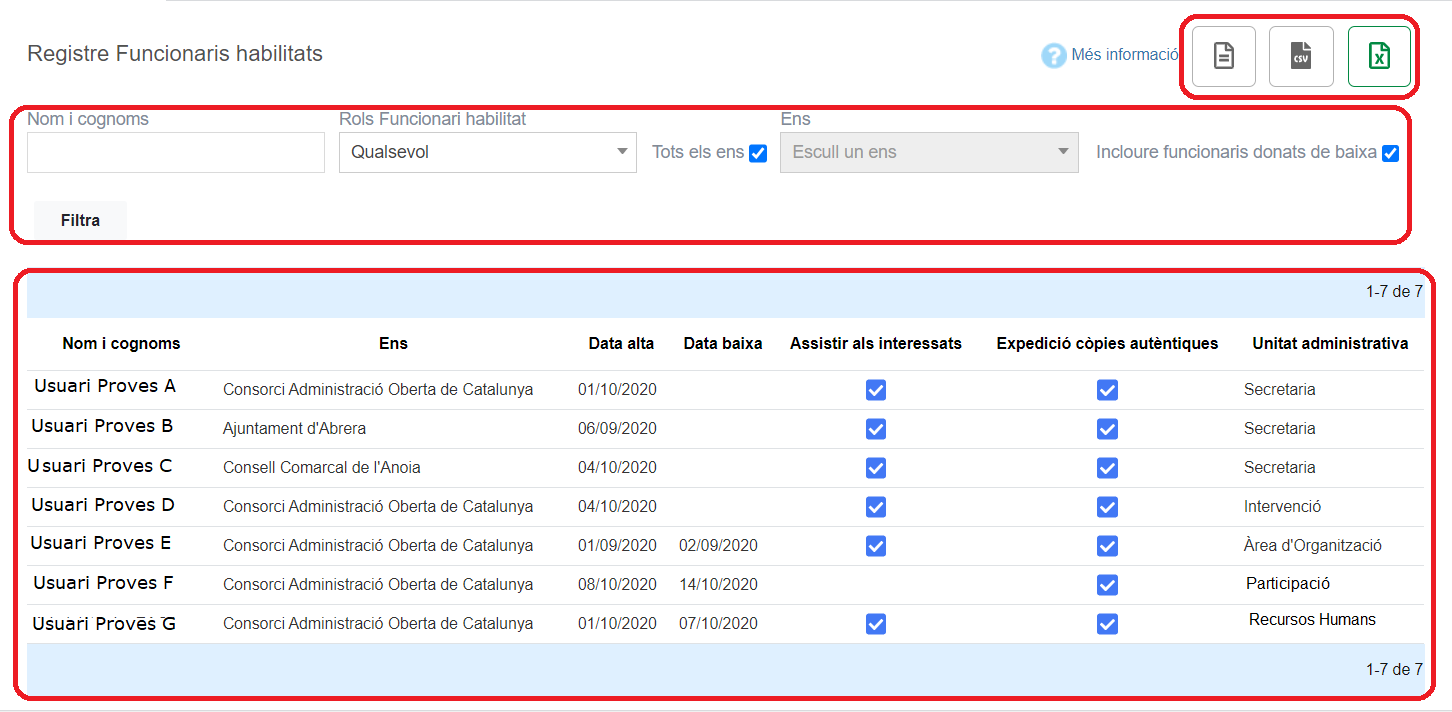
Task: Toggle Incloure funcionaris donats de baixa
Action: click(1389, 154)
